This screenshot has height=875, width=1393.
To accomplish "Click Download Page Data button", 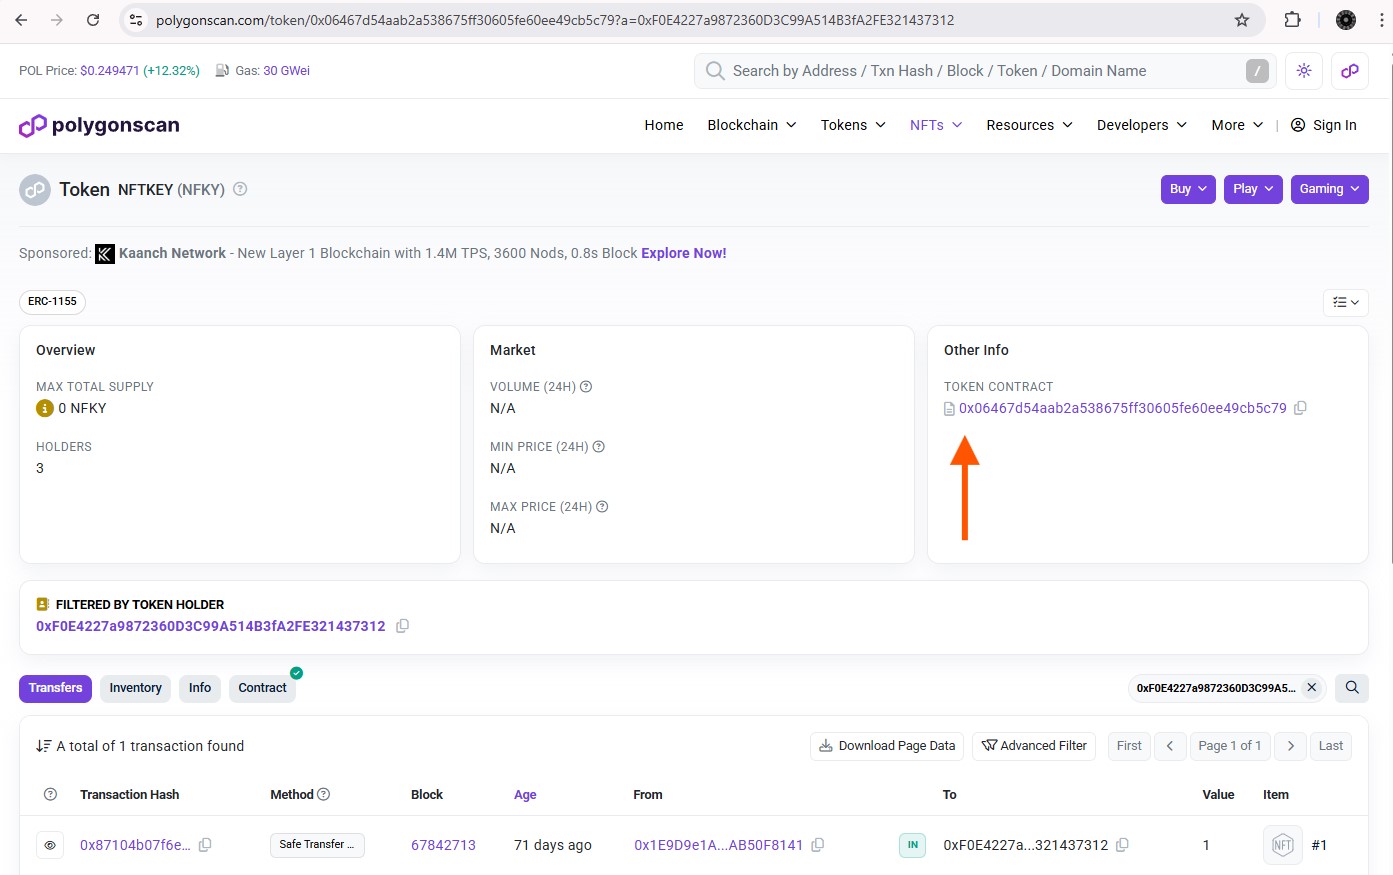I will (887, 746).
